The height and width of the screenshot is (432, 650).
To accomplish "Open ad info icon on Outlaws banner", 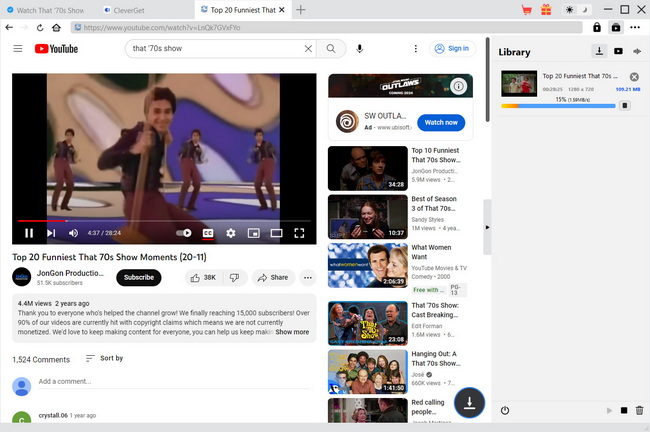I will [458, 86].
